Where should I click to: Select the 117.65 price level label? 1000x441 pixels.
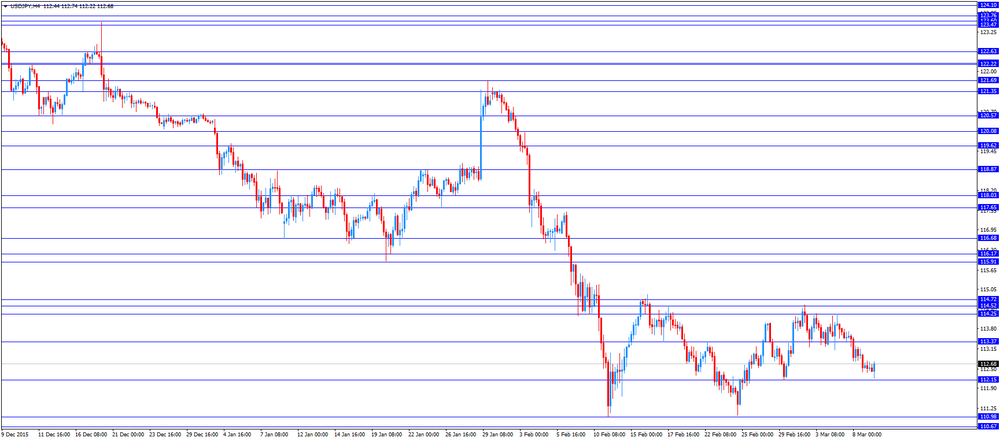(x=988, y=207)
